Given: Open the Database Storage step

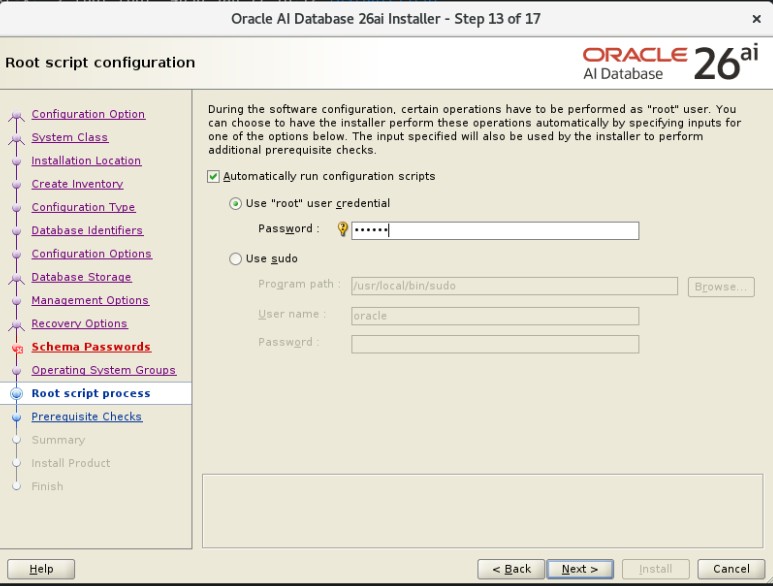Looking at the screenshot, I should 81,277.
